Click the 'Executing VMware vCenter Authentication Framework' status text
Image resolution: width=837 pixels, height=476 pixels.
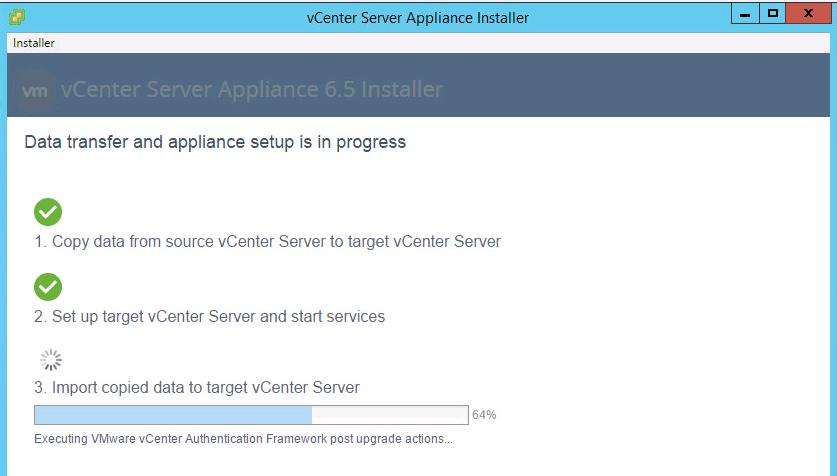click(x=243, y=439)
